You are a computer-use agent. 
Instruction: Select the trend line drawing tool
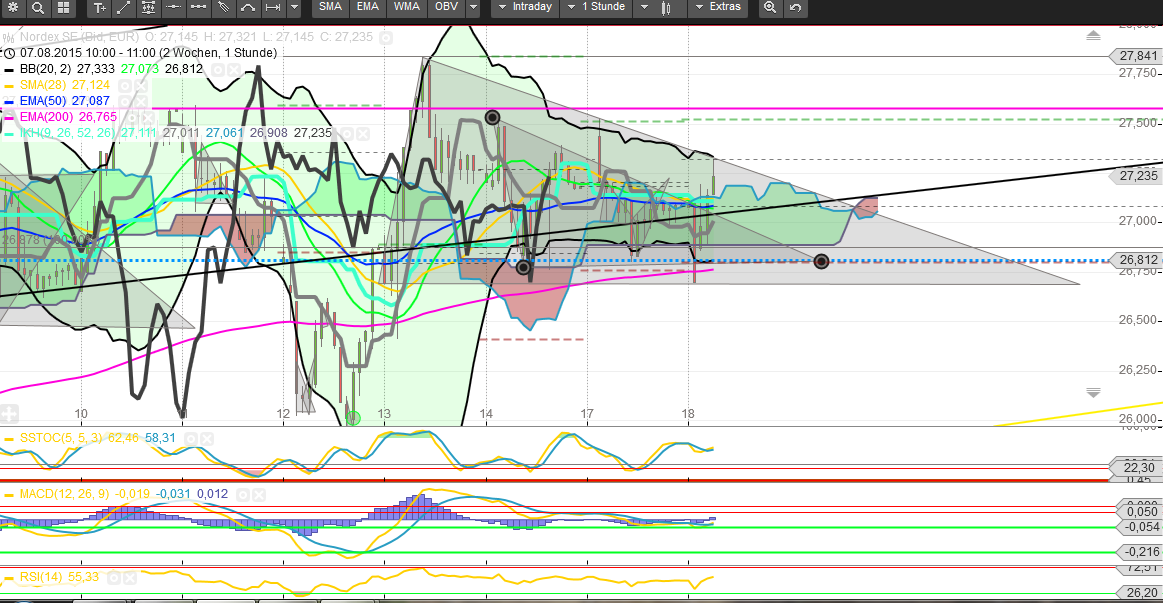pyautogui.click(x=124, y=7)
